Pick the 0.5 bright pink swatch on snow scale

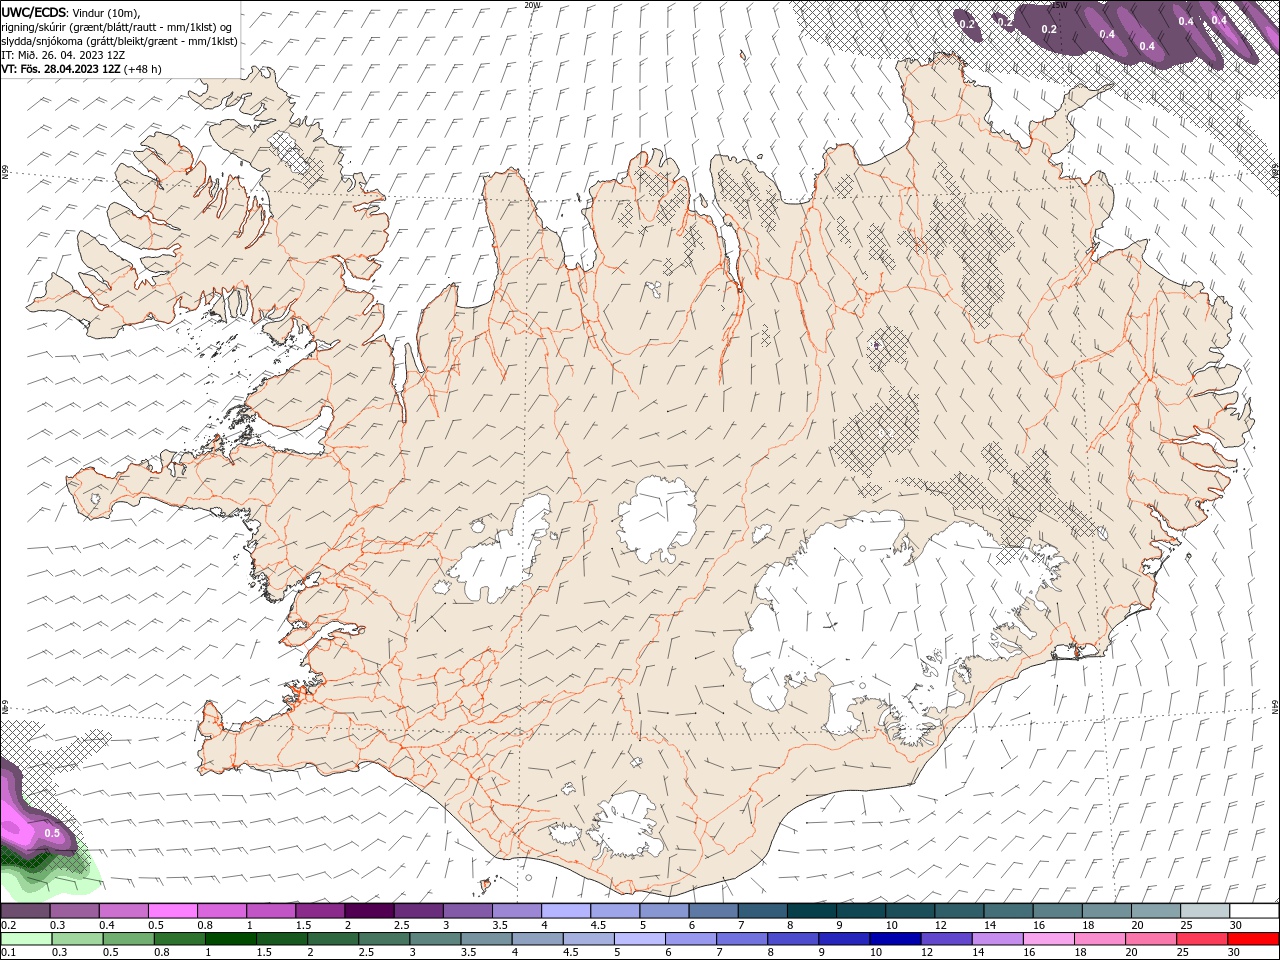coord(172,911)
